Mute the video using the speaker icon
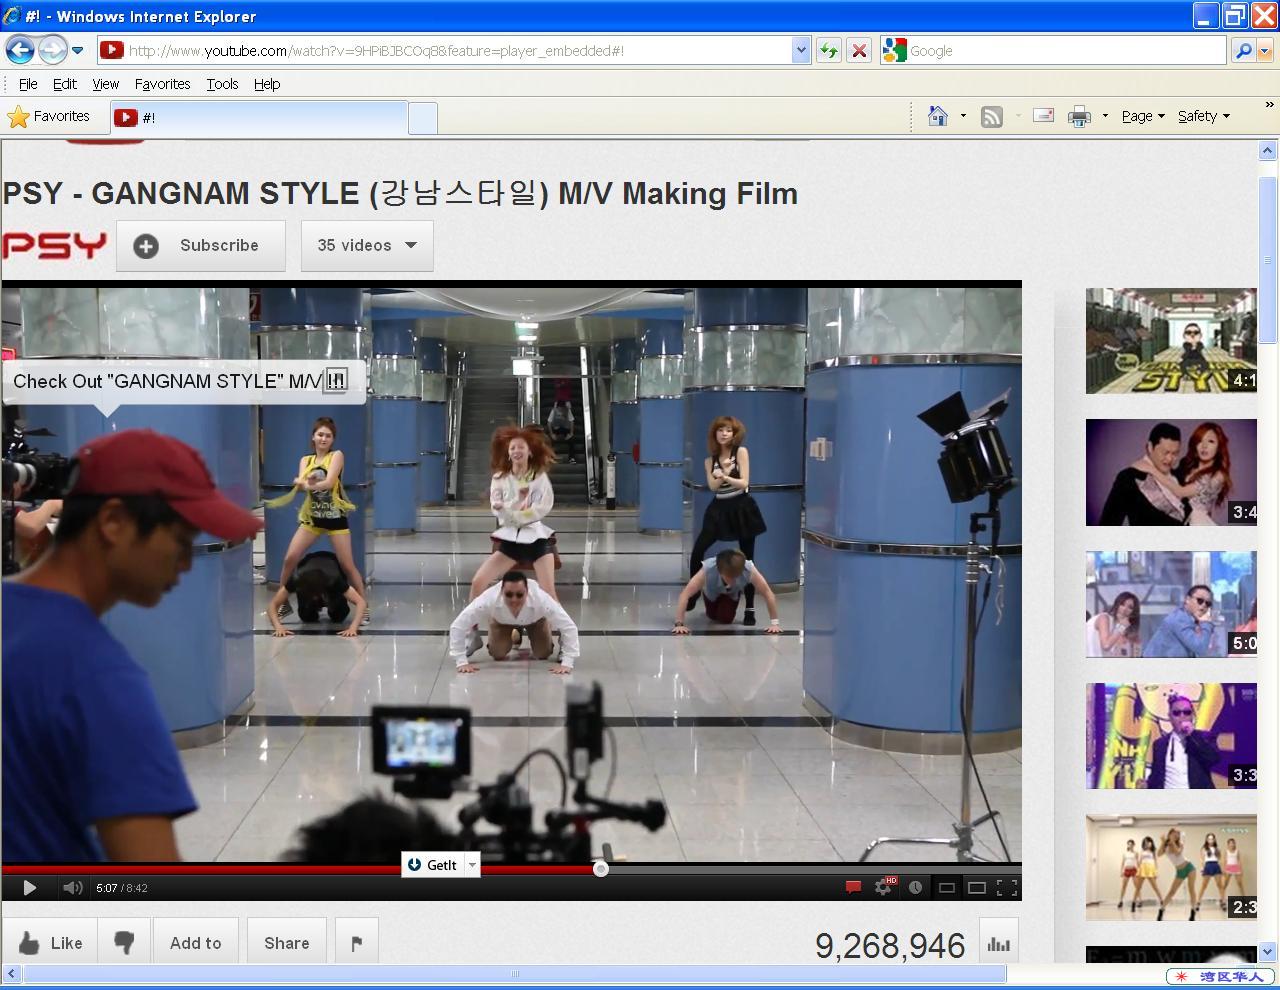Viewport: 1280px width, 990px height. [x=72, y=887]
